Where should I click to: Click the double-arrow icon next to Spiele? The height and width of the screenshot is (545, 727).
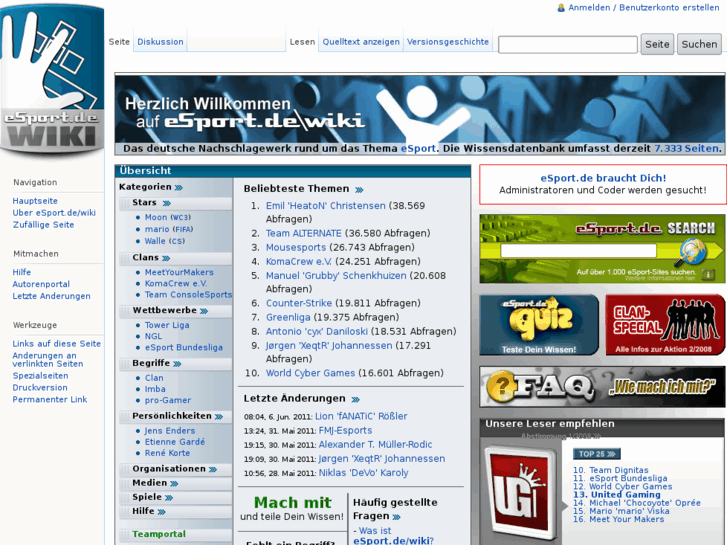[169, 497]
